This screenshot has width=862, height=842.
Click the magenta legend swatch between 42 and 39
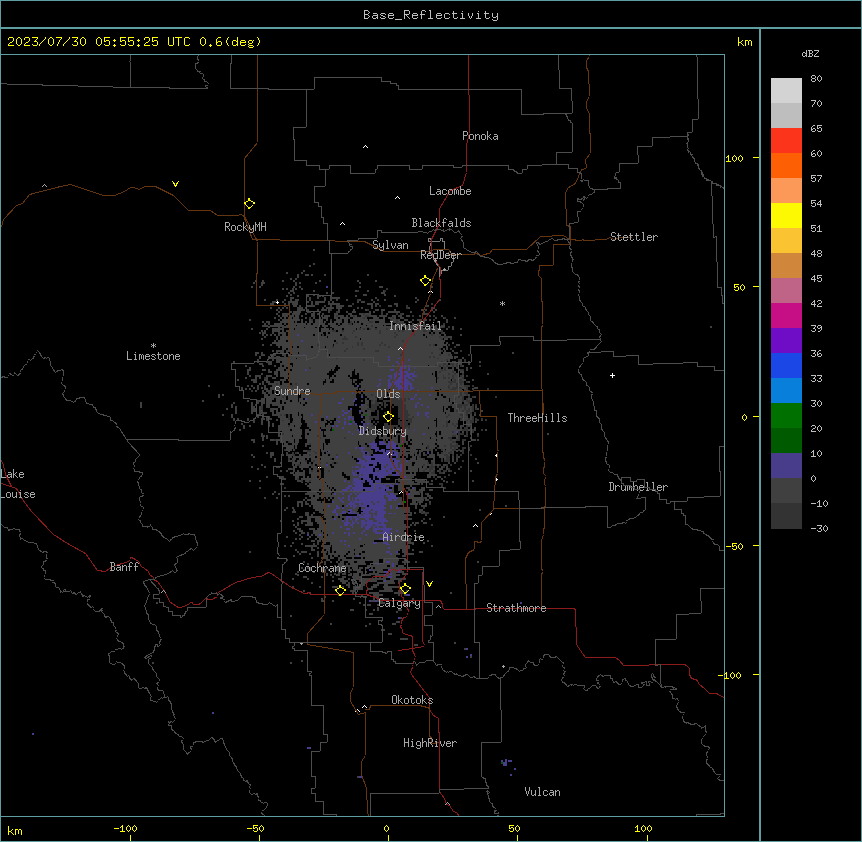786,315
